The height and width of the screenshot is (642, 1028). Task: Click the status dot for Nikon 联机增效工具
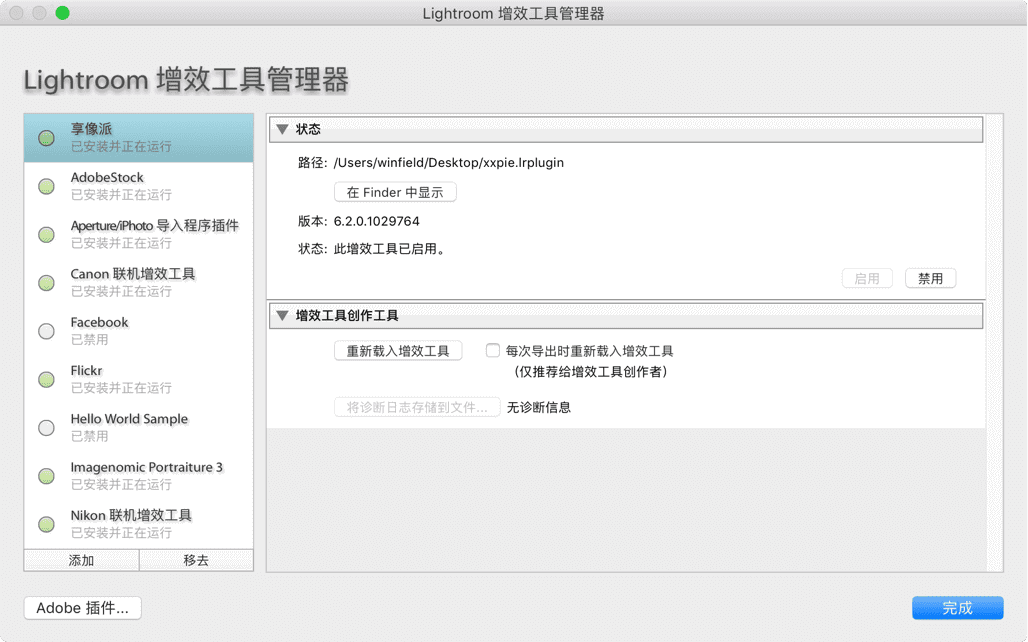46,524
